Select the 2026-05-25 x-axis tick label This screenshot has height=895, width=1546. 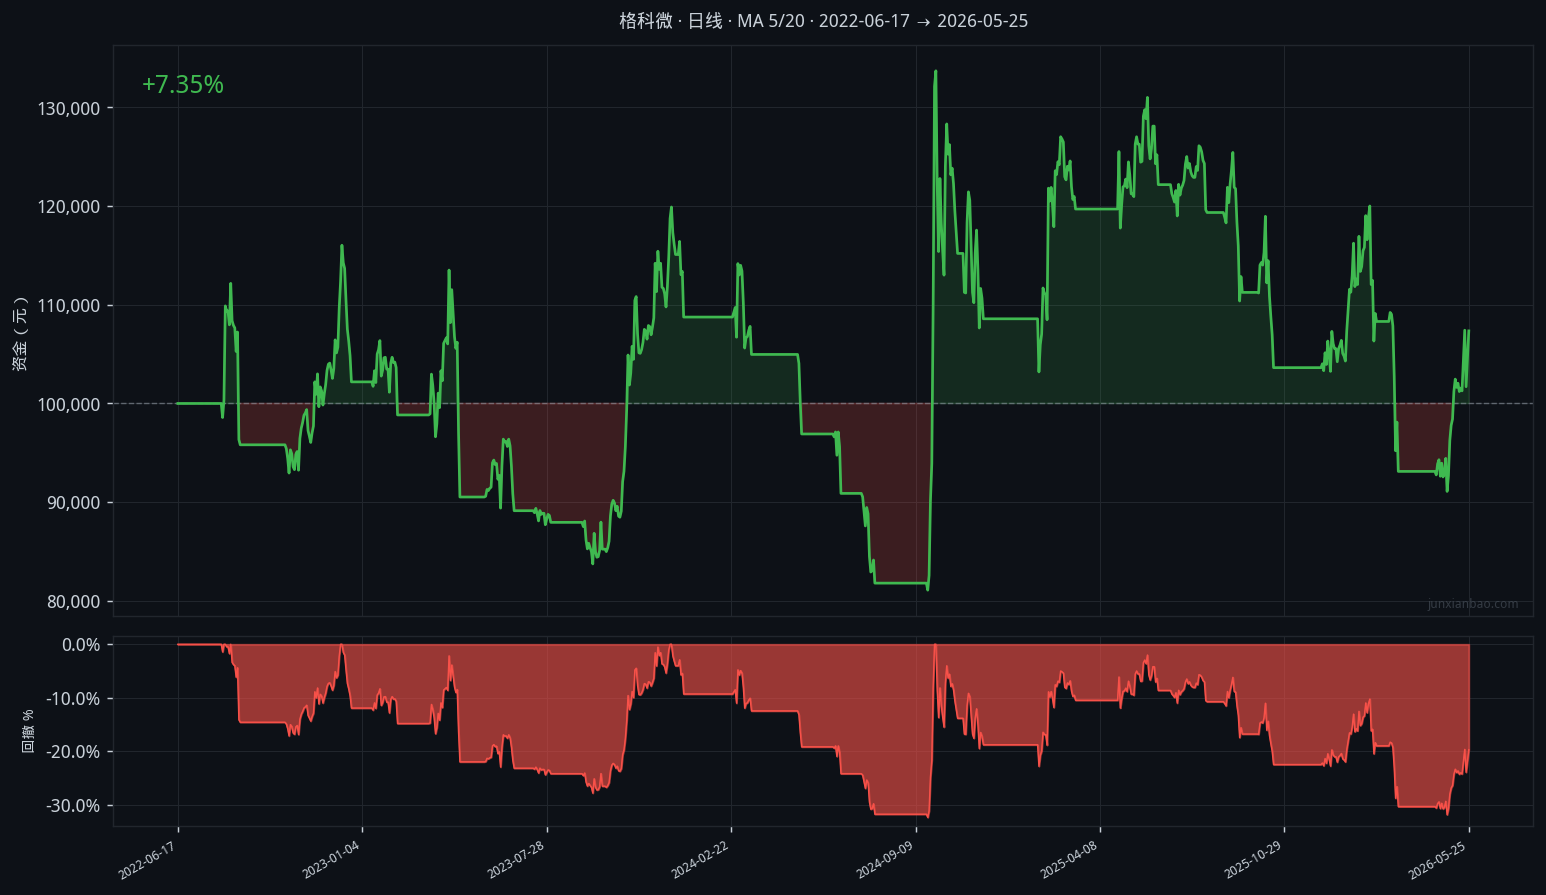(1438, 861)
